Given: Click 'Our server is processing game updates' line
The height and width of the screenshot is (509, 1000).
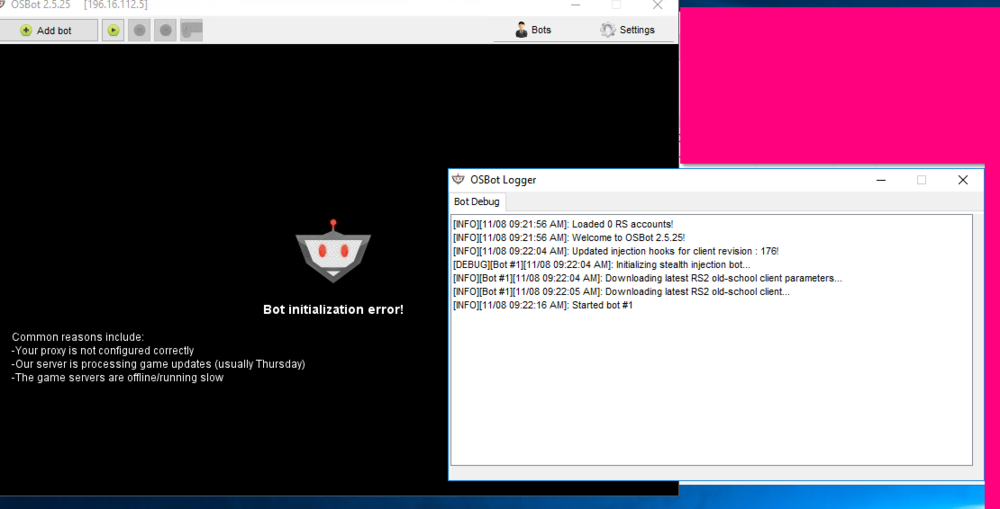Looking at the screenshot, I should pyautogui.click(x=158, y=364).
